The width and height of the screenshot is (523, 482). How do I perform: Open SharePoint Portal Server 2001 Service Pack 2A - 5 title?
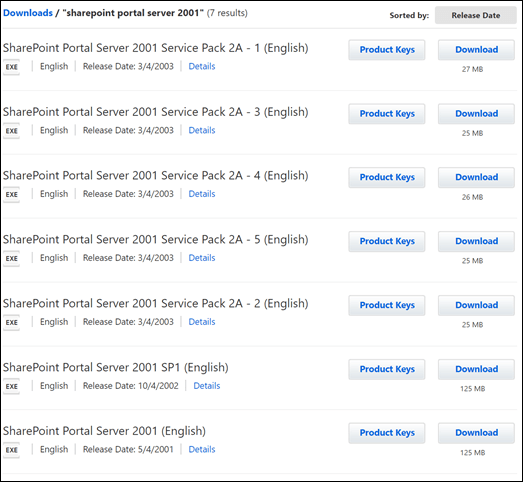click(155, 240)
